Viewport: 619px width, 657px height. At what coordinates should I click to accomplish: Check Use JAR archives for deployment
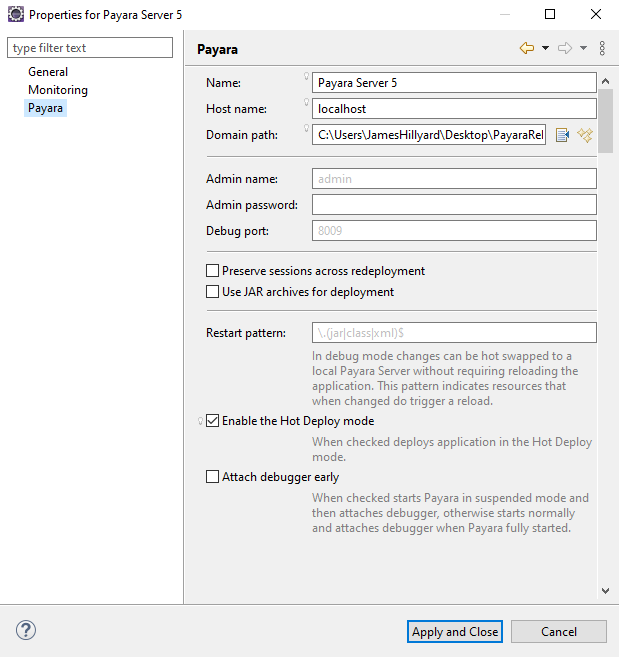point(212,292)
